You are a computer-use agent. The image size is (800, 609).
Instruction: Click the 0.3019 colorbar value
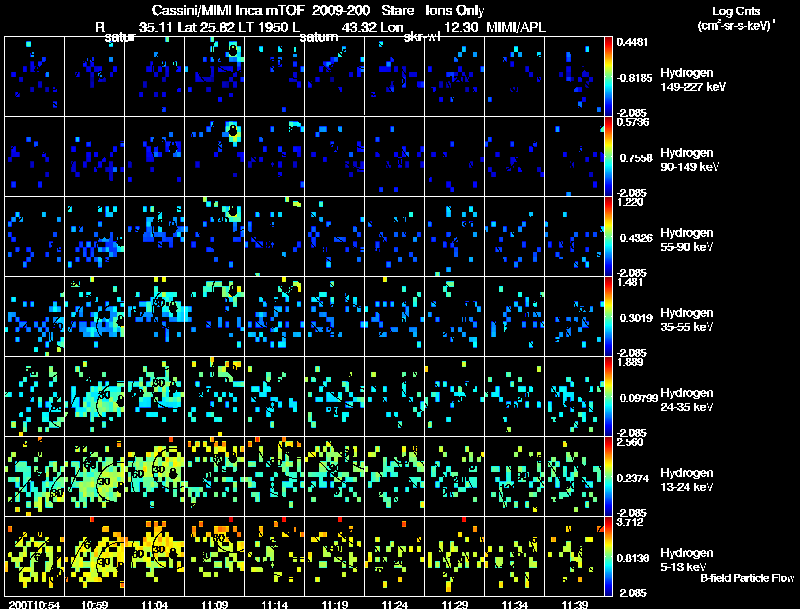(x=636, y=318)
